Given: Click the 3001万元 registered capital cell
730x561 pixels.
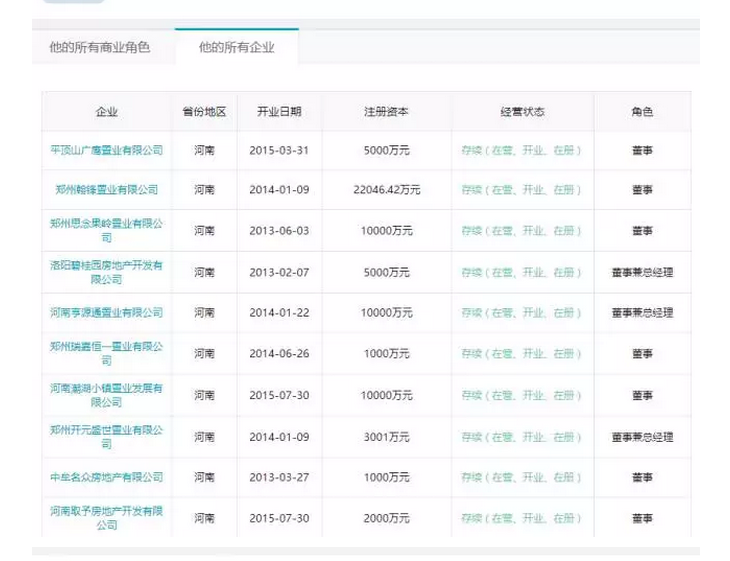Looking at the screenshot, I should (x=386, y=437).
